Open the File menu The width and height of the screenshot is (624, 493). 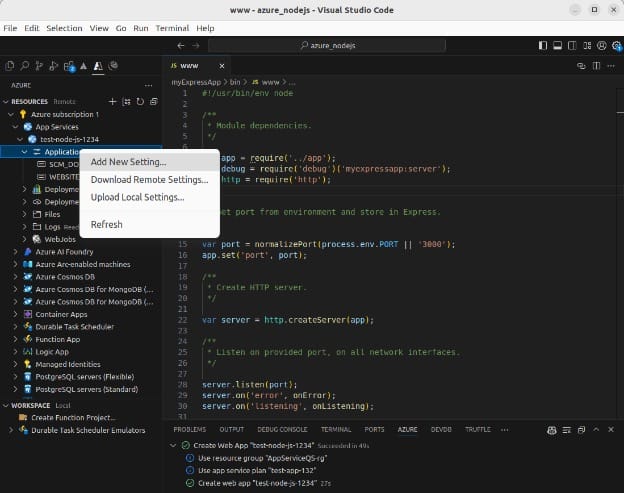tap(10, 28)
